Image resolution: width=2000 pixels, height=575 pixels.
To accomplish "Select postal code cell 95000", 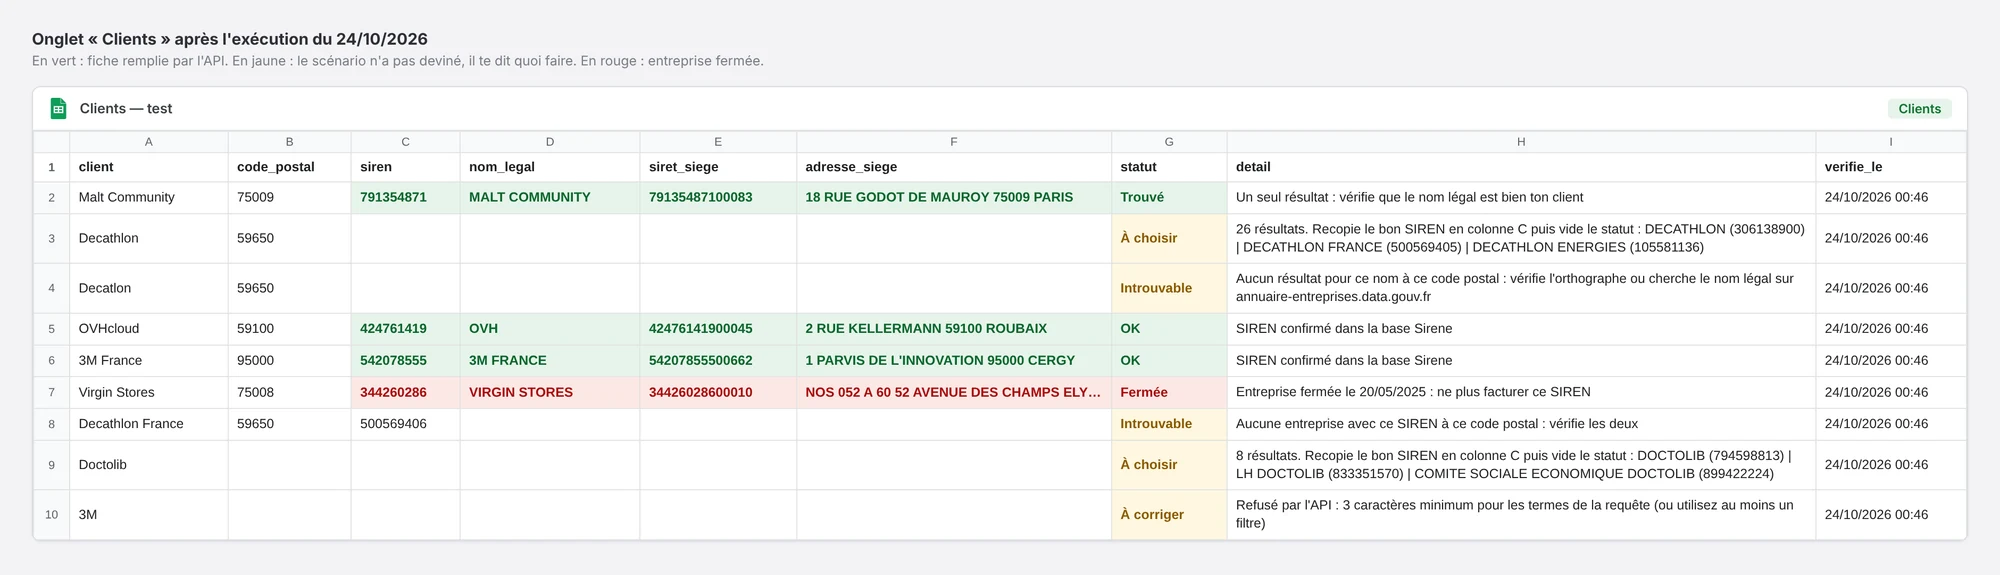I will pos(289,360).
